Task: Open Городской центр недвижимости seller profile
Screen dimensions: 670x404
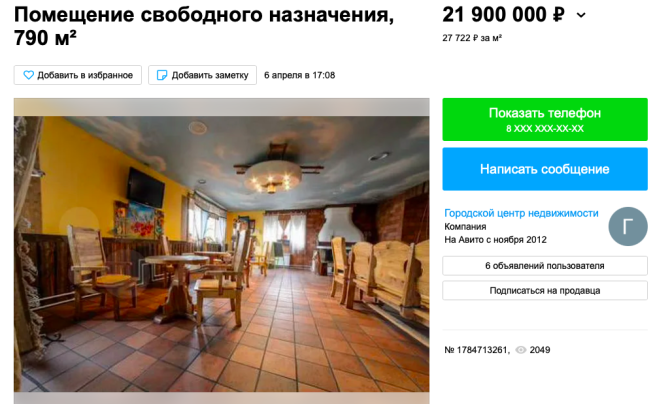Action: (x=521, y=213)
